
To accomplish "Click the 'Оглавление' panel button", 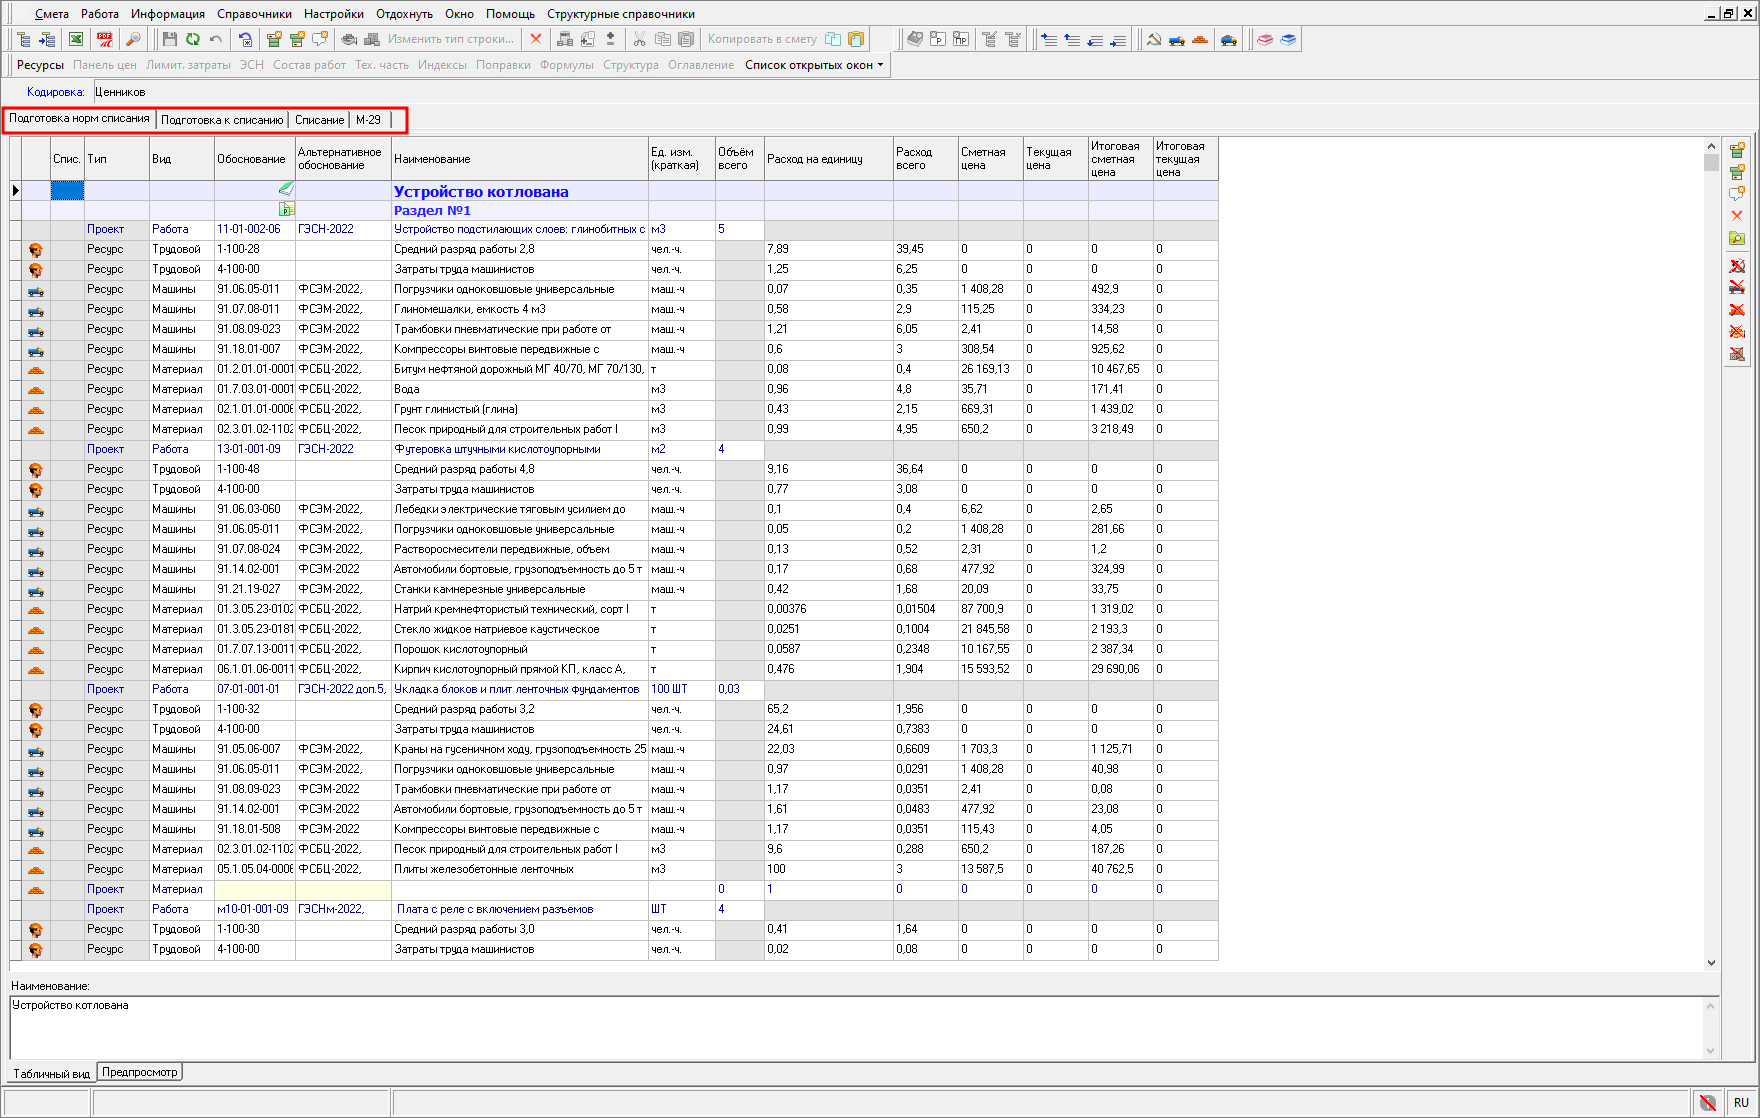I will [701, 65].
